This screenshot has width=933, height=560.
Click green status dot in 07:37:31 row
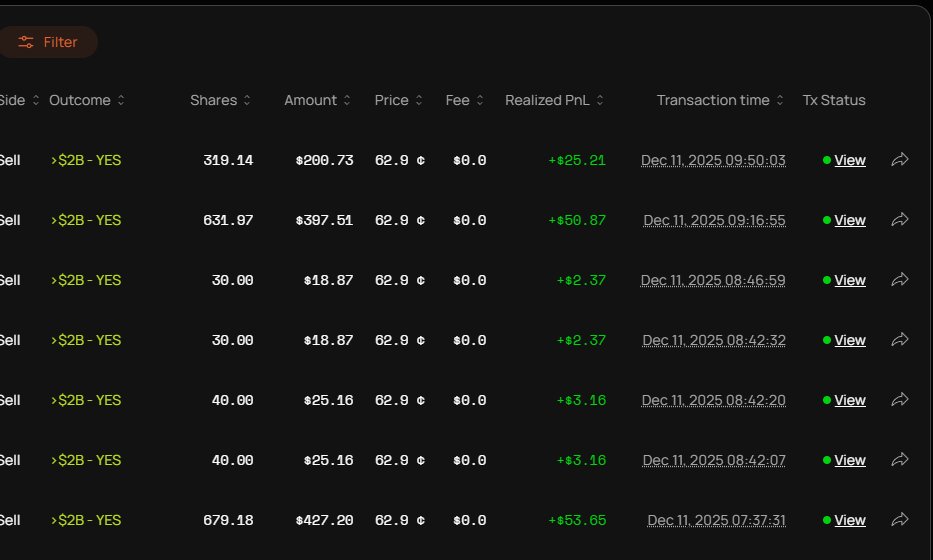tap(826, 520)
